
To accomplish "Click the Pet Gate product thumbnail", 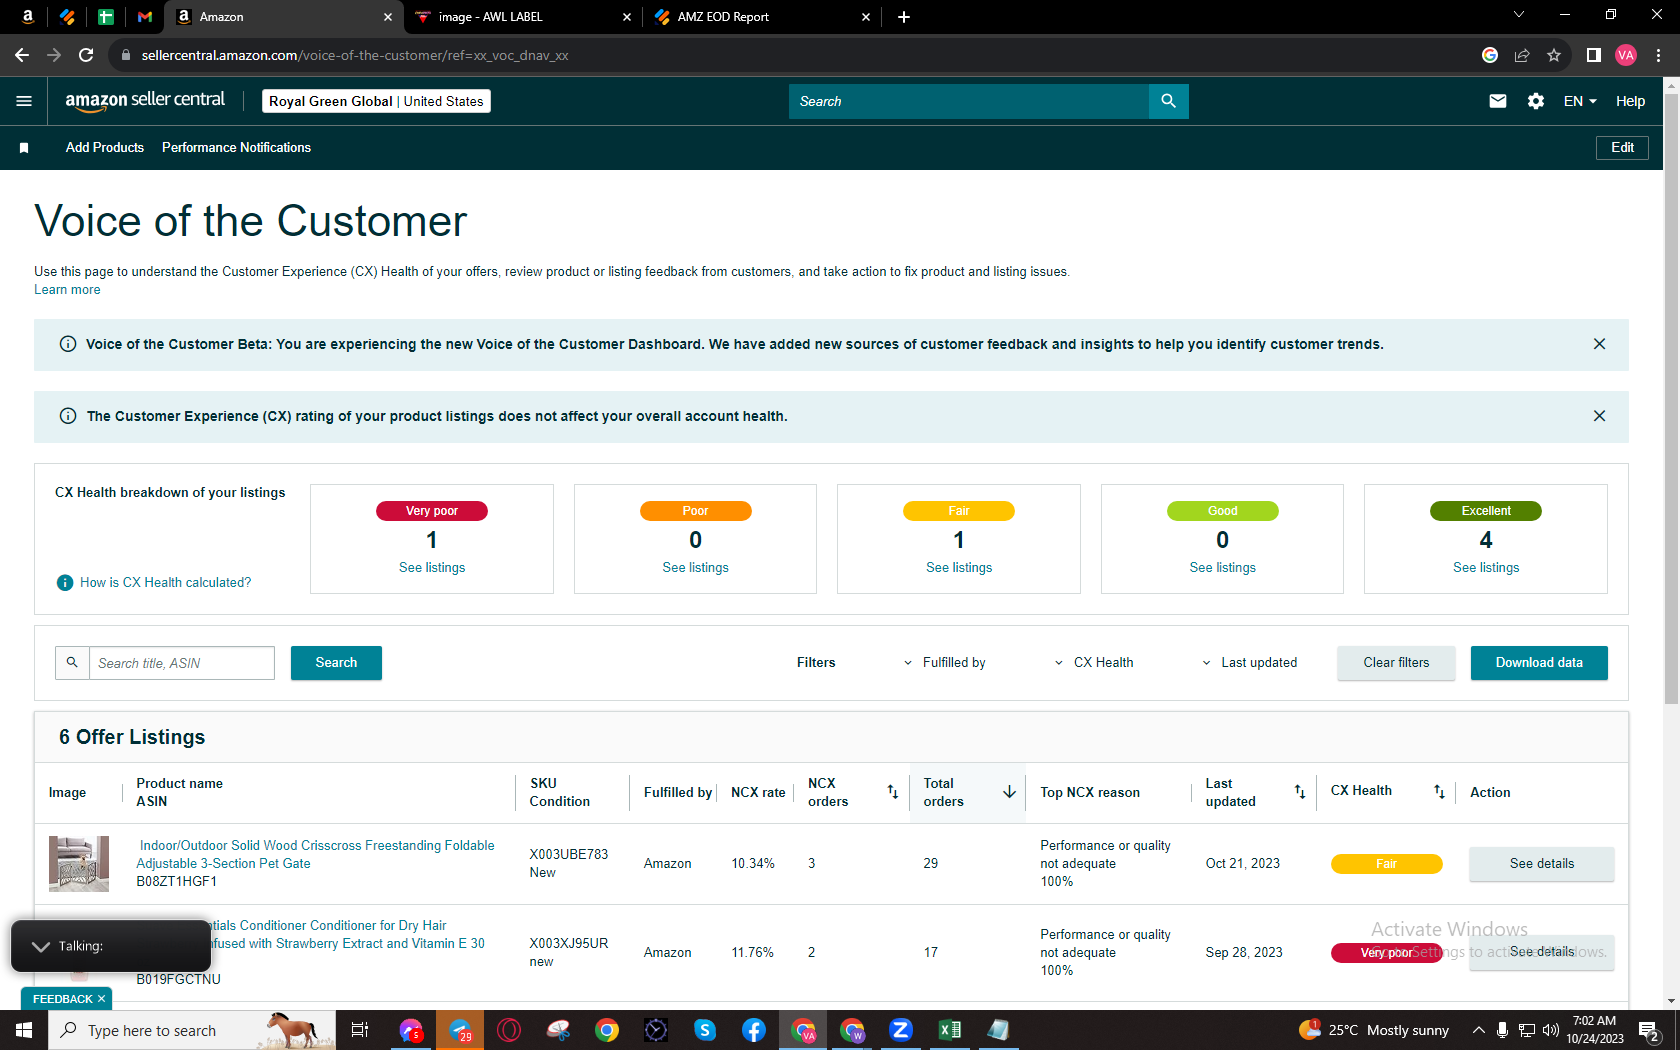I will tap(79, 864).
